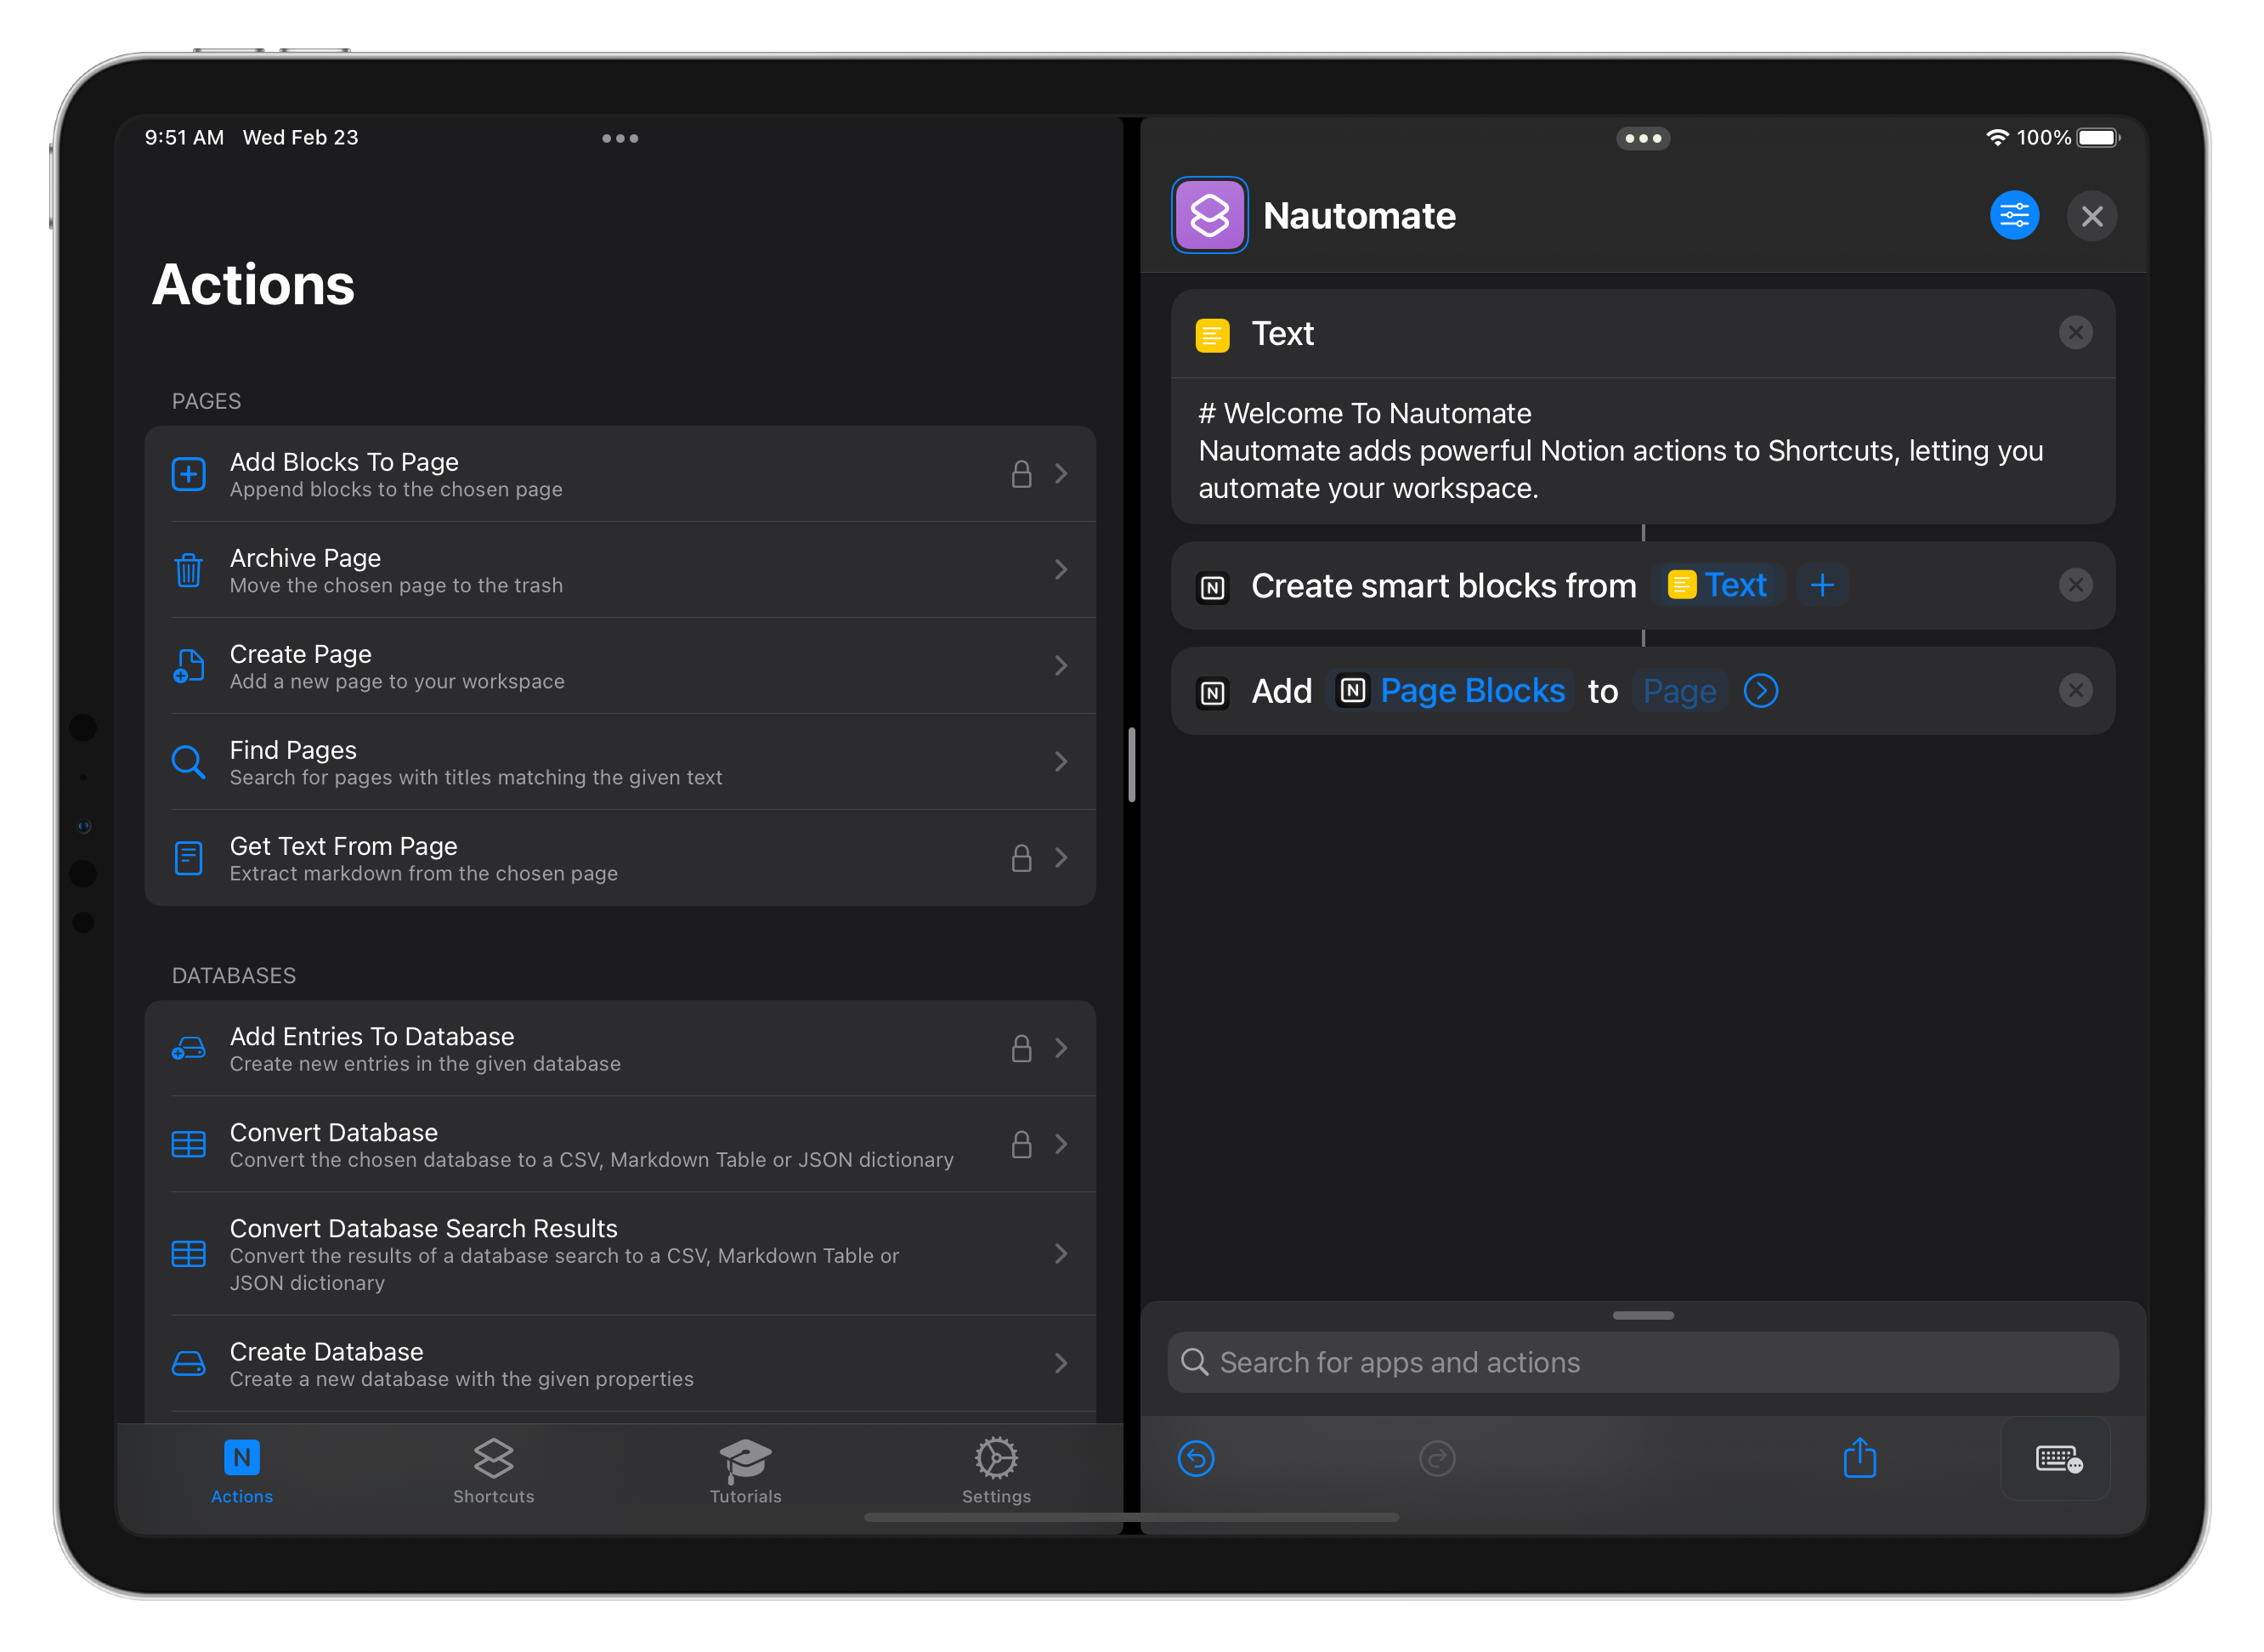Add another input with the plus button
Image resolution: width=2264 pixels, height=1652 pixels.
click(1822, 585)
